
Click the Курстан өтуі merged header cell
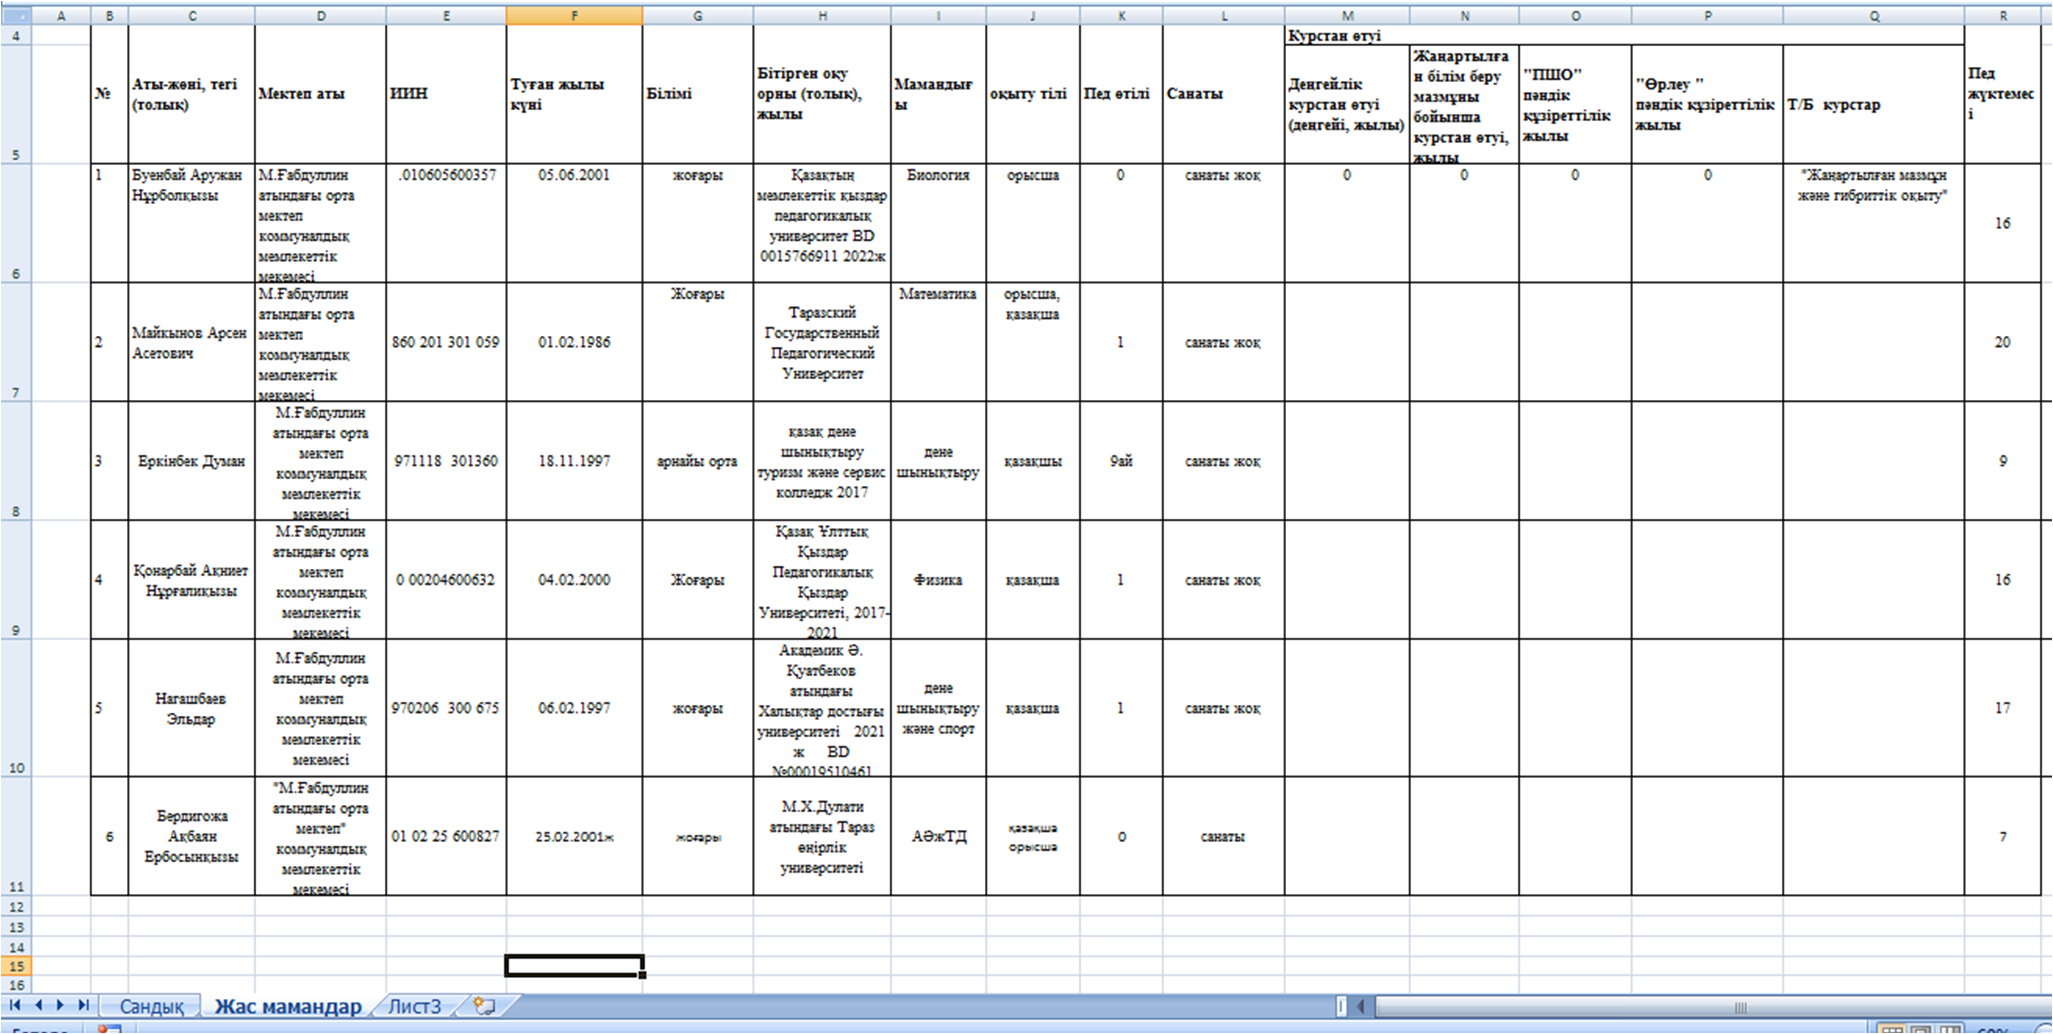tap(1624, 35)
